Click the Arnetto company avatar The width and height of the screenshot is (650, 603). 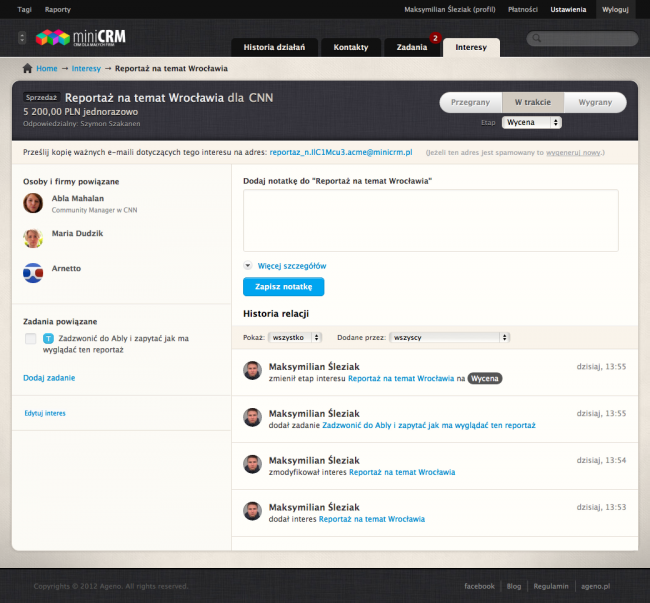click(x=33, y=273)
